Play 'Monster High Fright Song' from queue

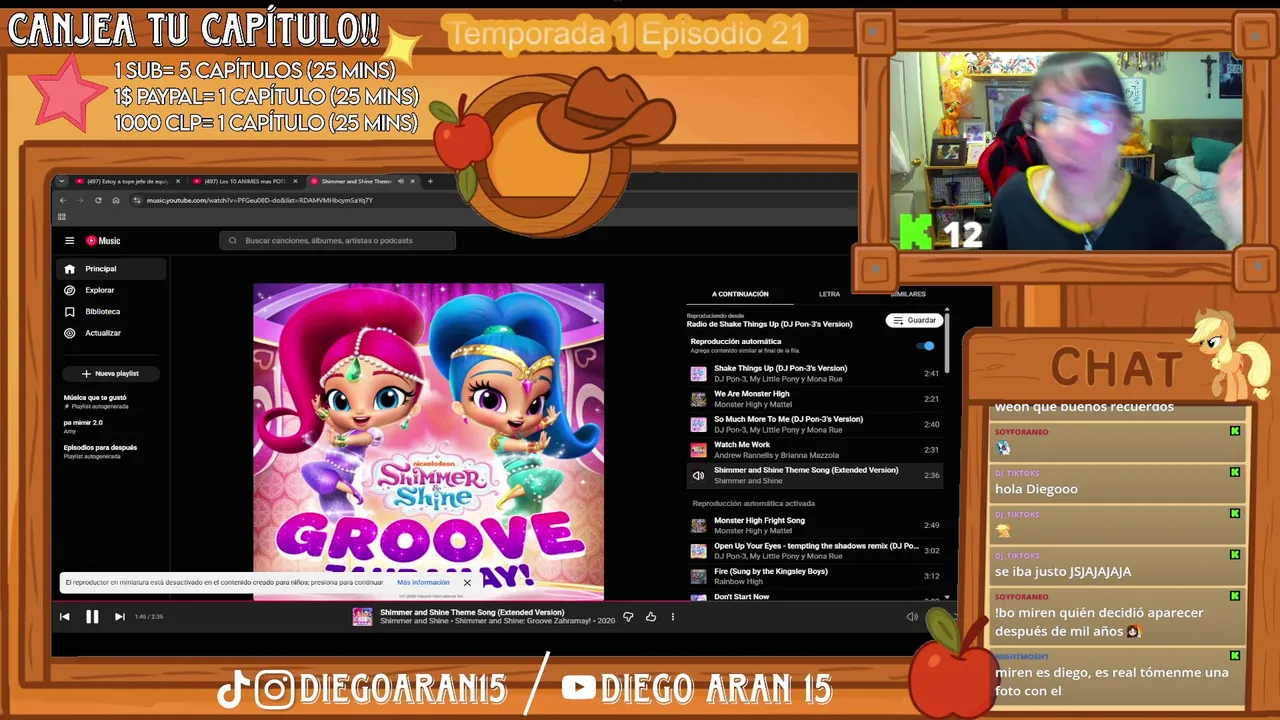coord(815,525)
